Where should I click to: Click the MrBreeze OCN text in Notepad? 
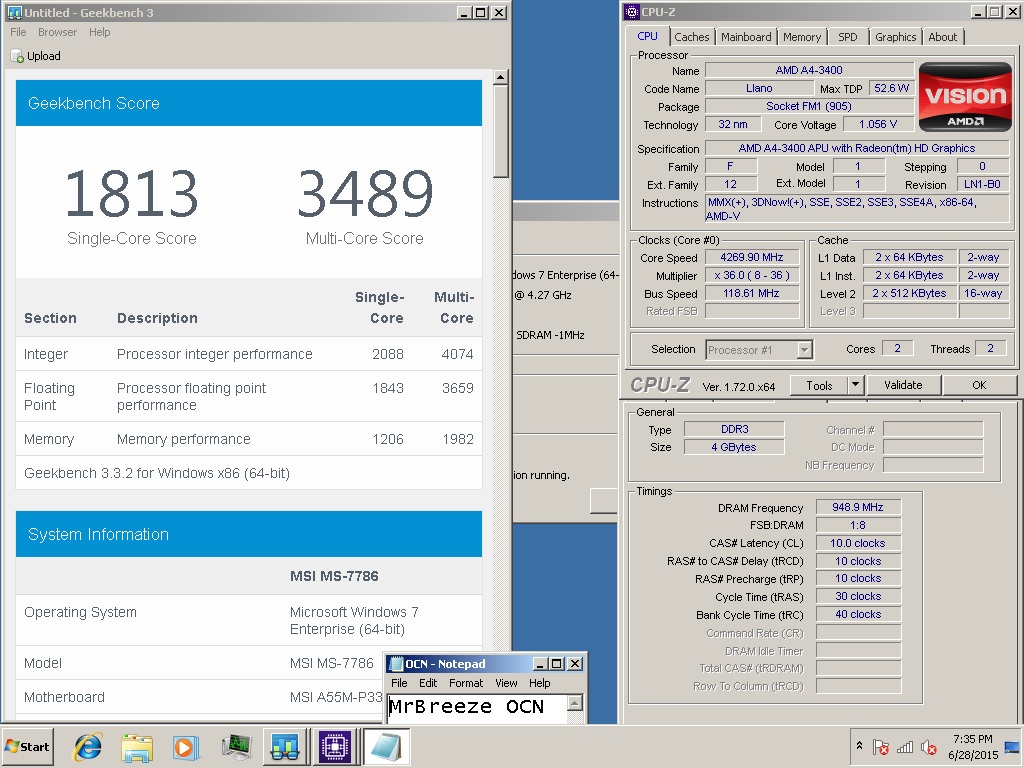pos(466,706)
